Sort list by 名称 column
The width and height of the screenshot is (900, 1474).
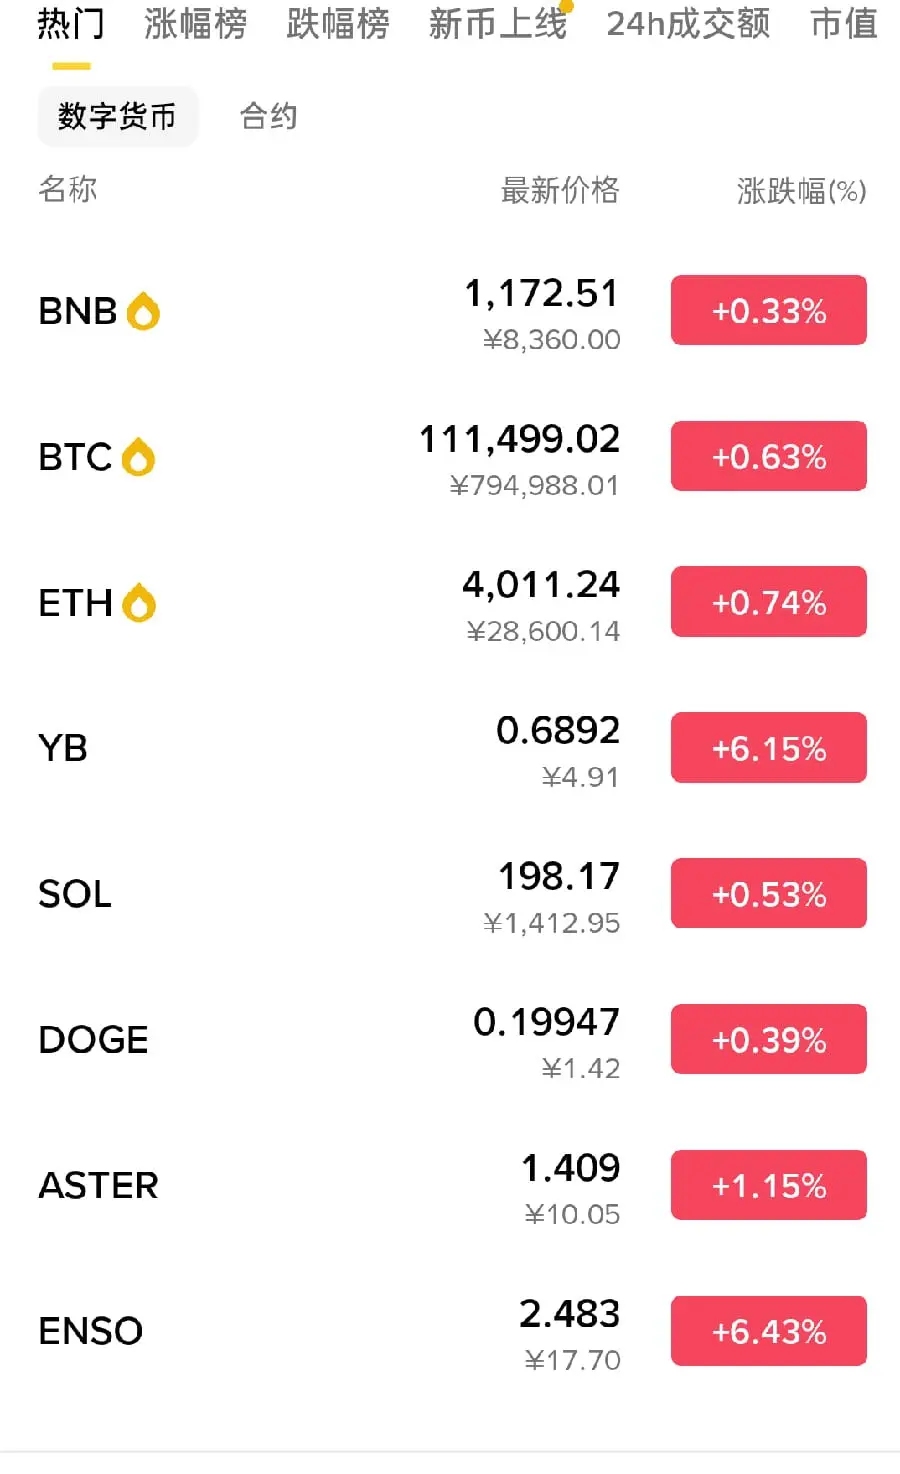click(68, 189)
